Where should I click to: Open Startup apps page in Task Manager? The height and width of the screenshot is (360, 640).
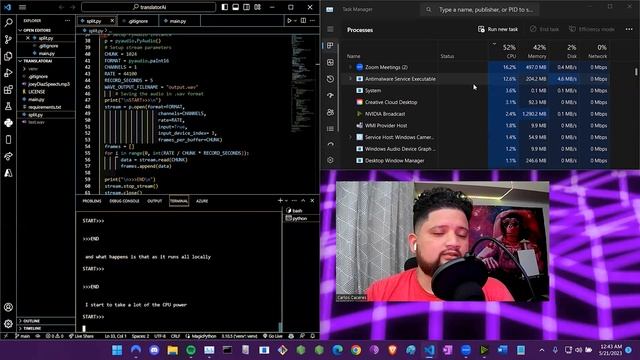(x=330, y=95)
